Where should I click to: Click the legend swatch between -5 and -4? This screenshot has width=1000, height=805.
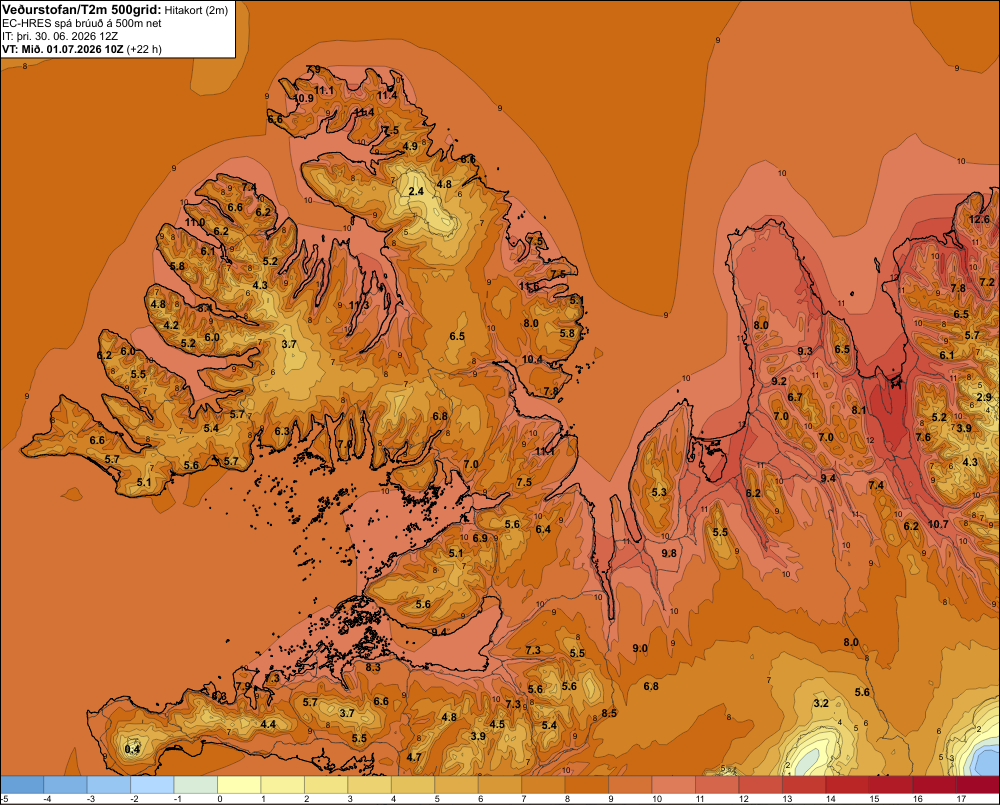pos(22,785)
